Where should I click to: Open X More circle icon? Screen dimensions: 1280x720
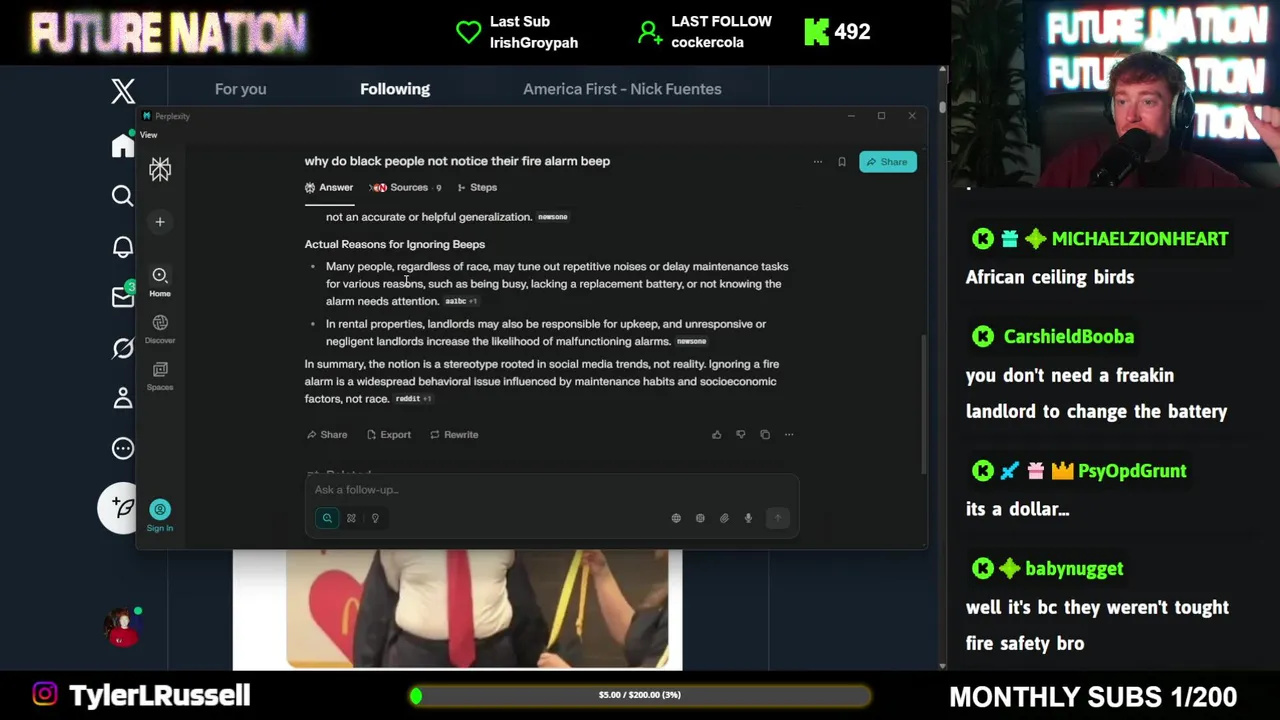pos(123,448)
